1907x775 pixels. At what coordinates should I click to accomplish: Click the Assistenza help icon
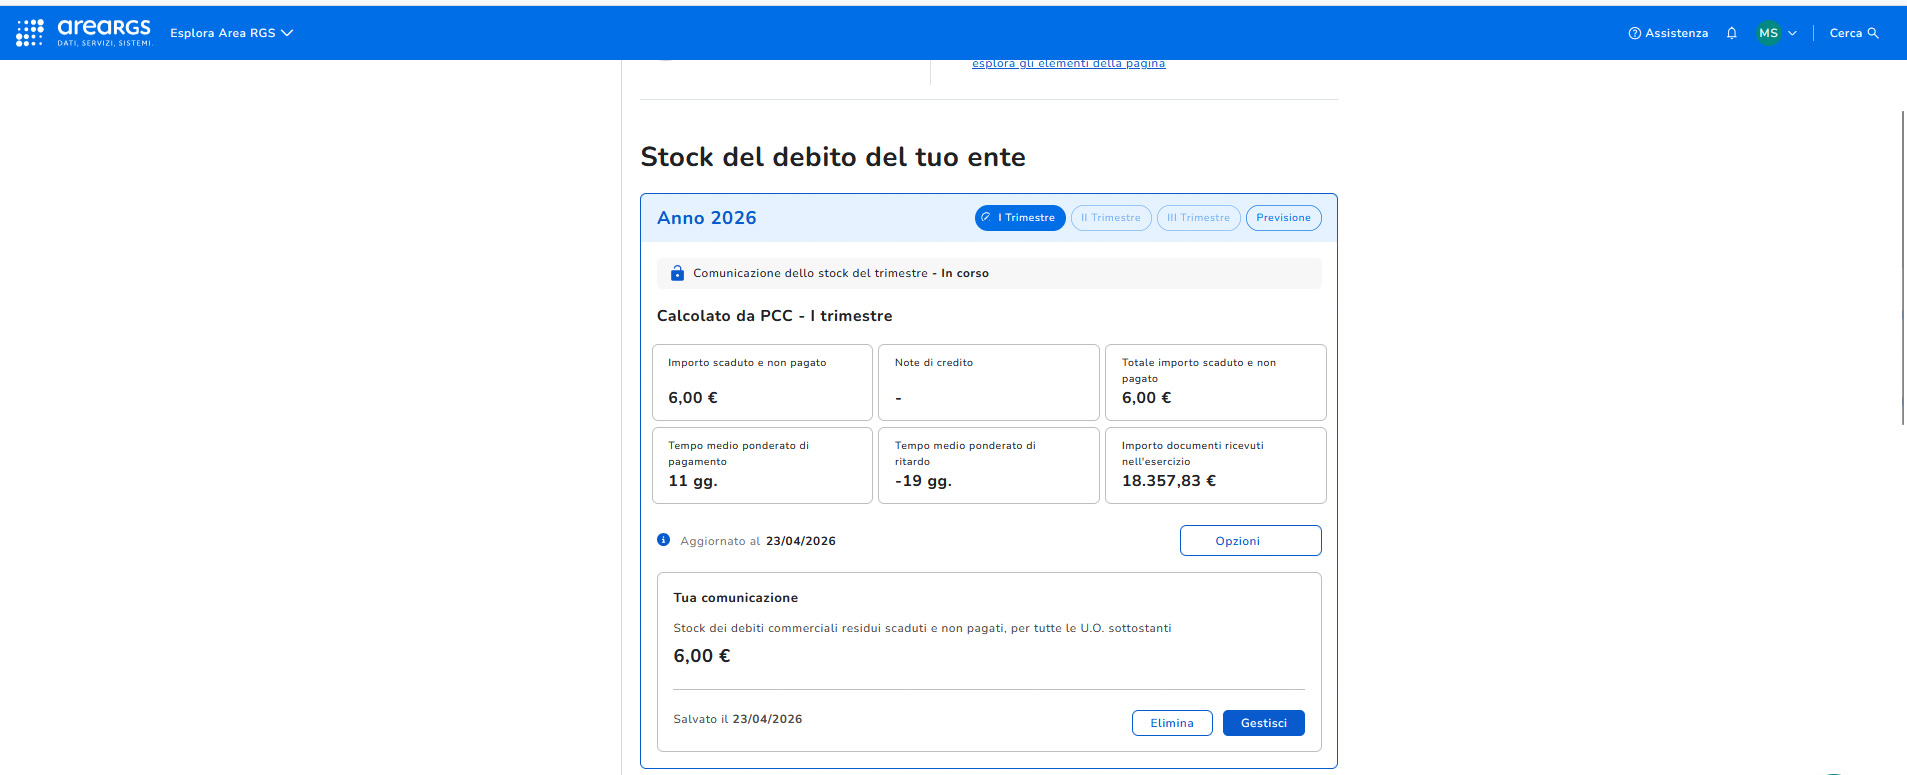[x=1635, y=33]
